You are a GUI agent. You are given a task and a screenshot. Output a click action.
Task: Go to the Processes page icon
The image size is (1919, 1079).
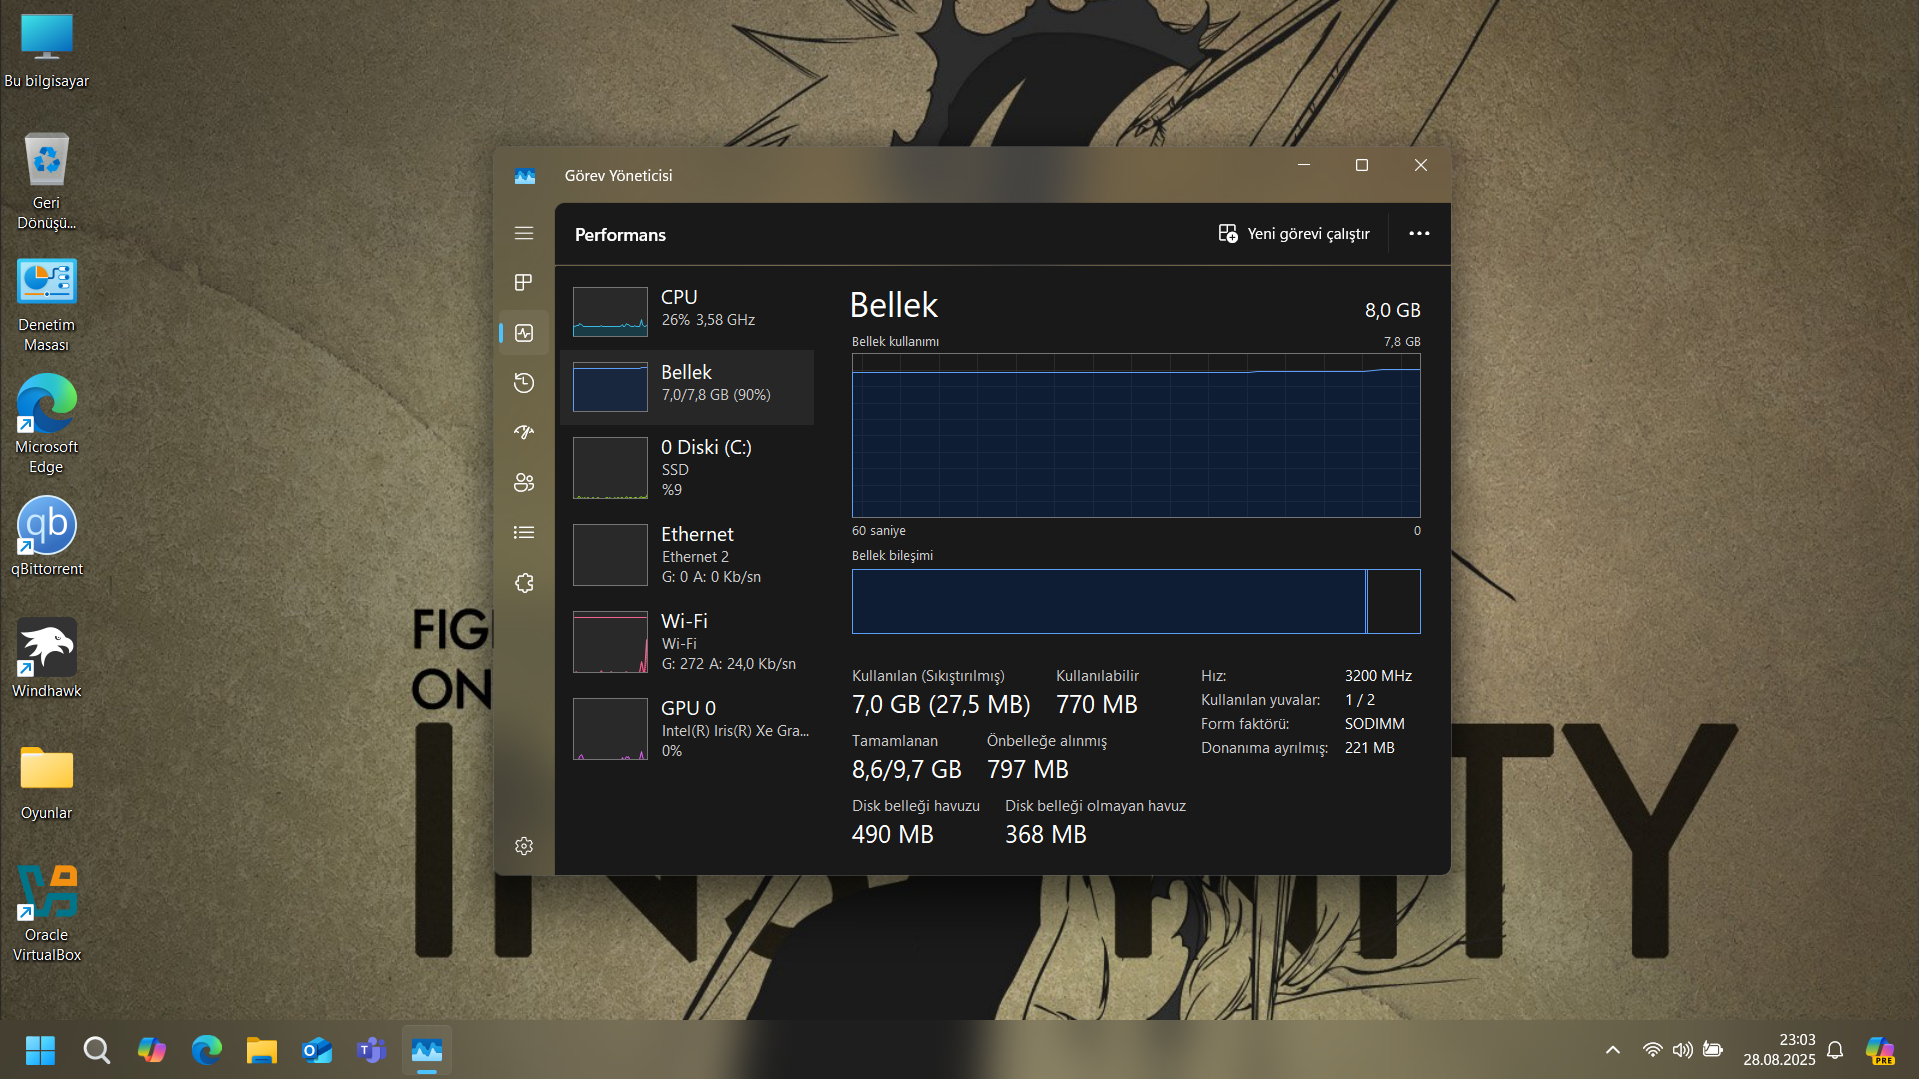524,283
